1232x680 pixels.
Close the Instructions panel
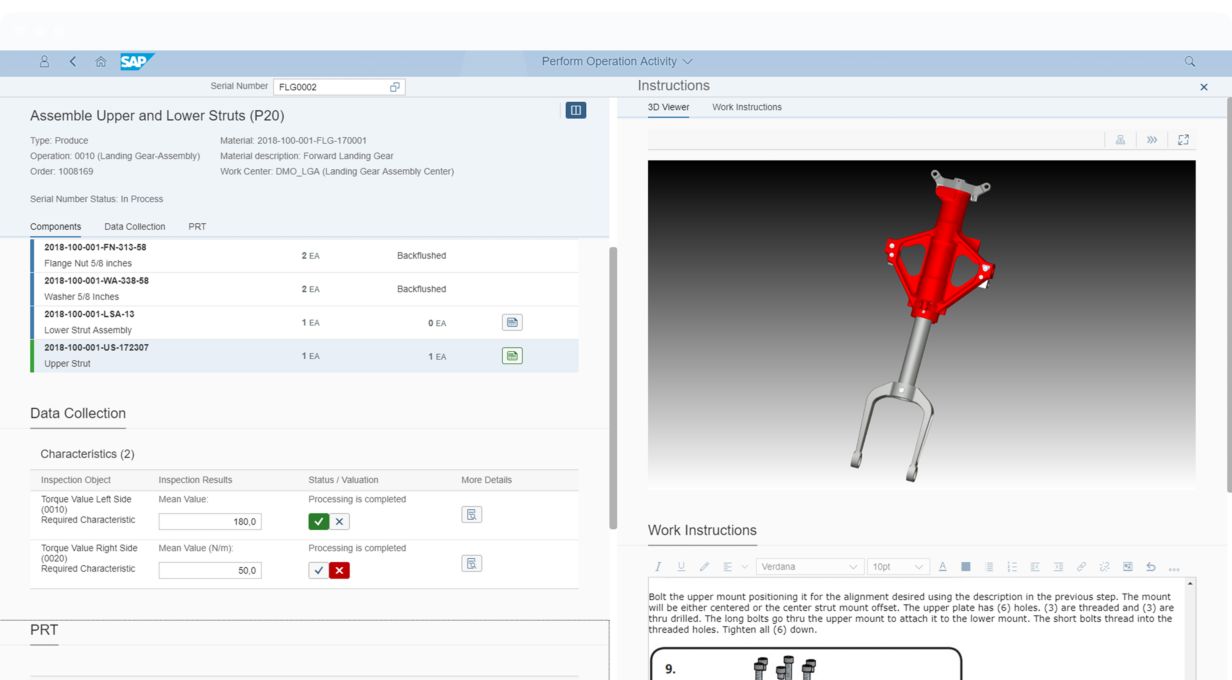tap(1203, 87)
